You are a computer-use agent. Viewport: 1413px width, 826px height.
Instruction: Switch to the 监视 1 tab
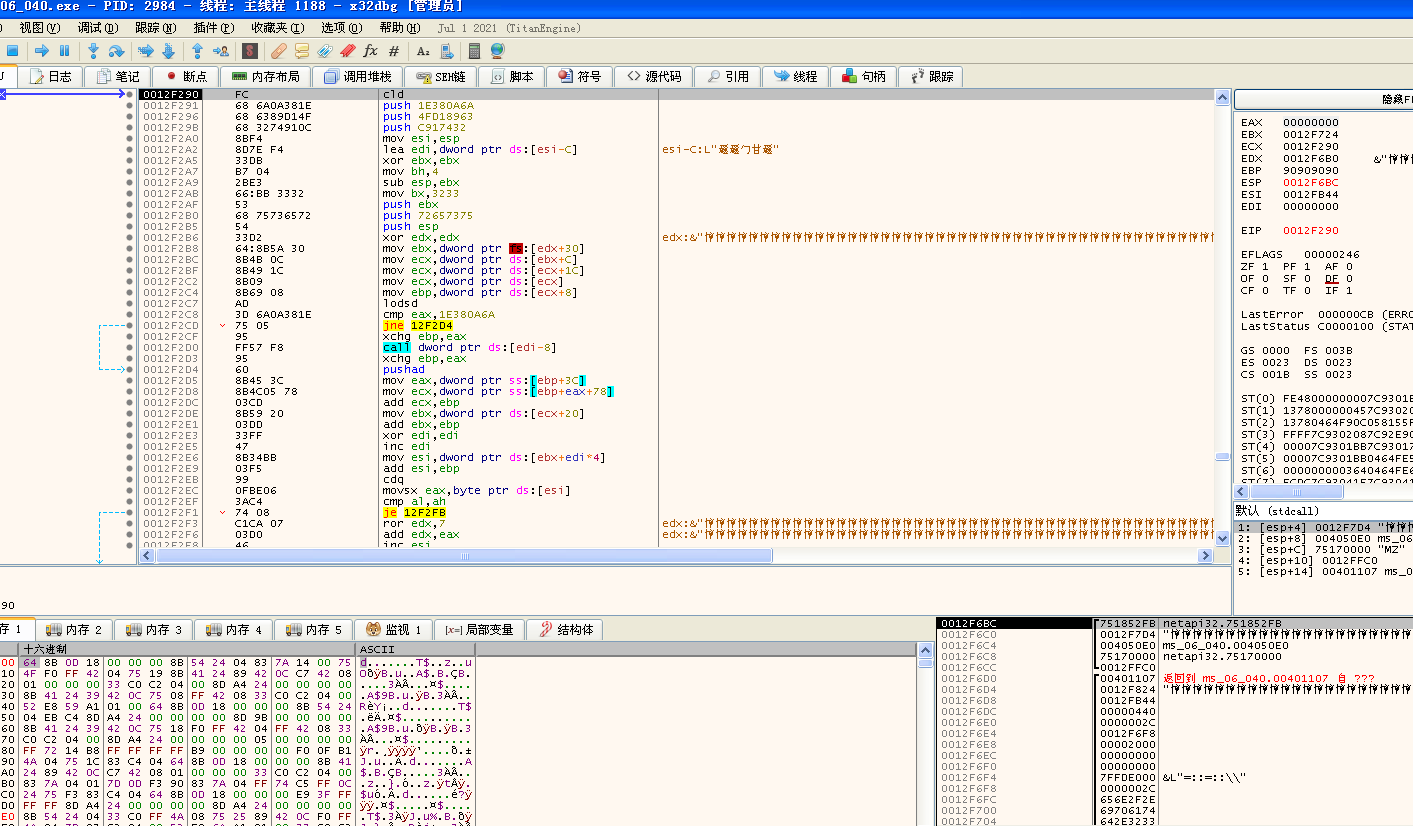point(397,629)
